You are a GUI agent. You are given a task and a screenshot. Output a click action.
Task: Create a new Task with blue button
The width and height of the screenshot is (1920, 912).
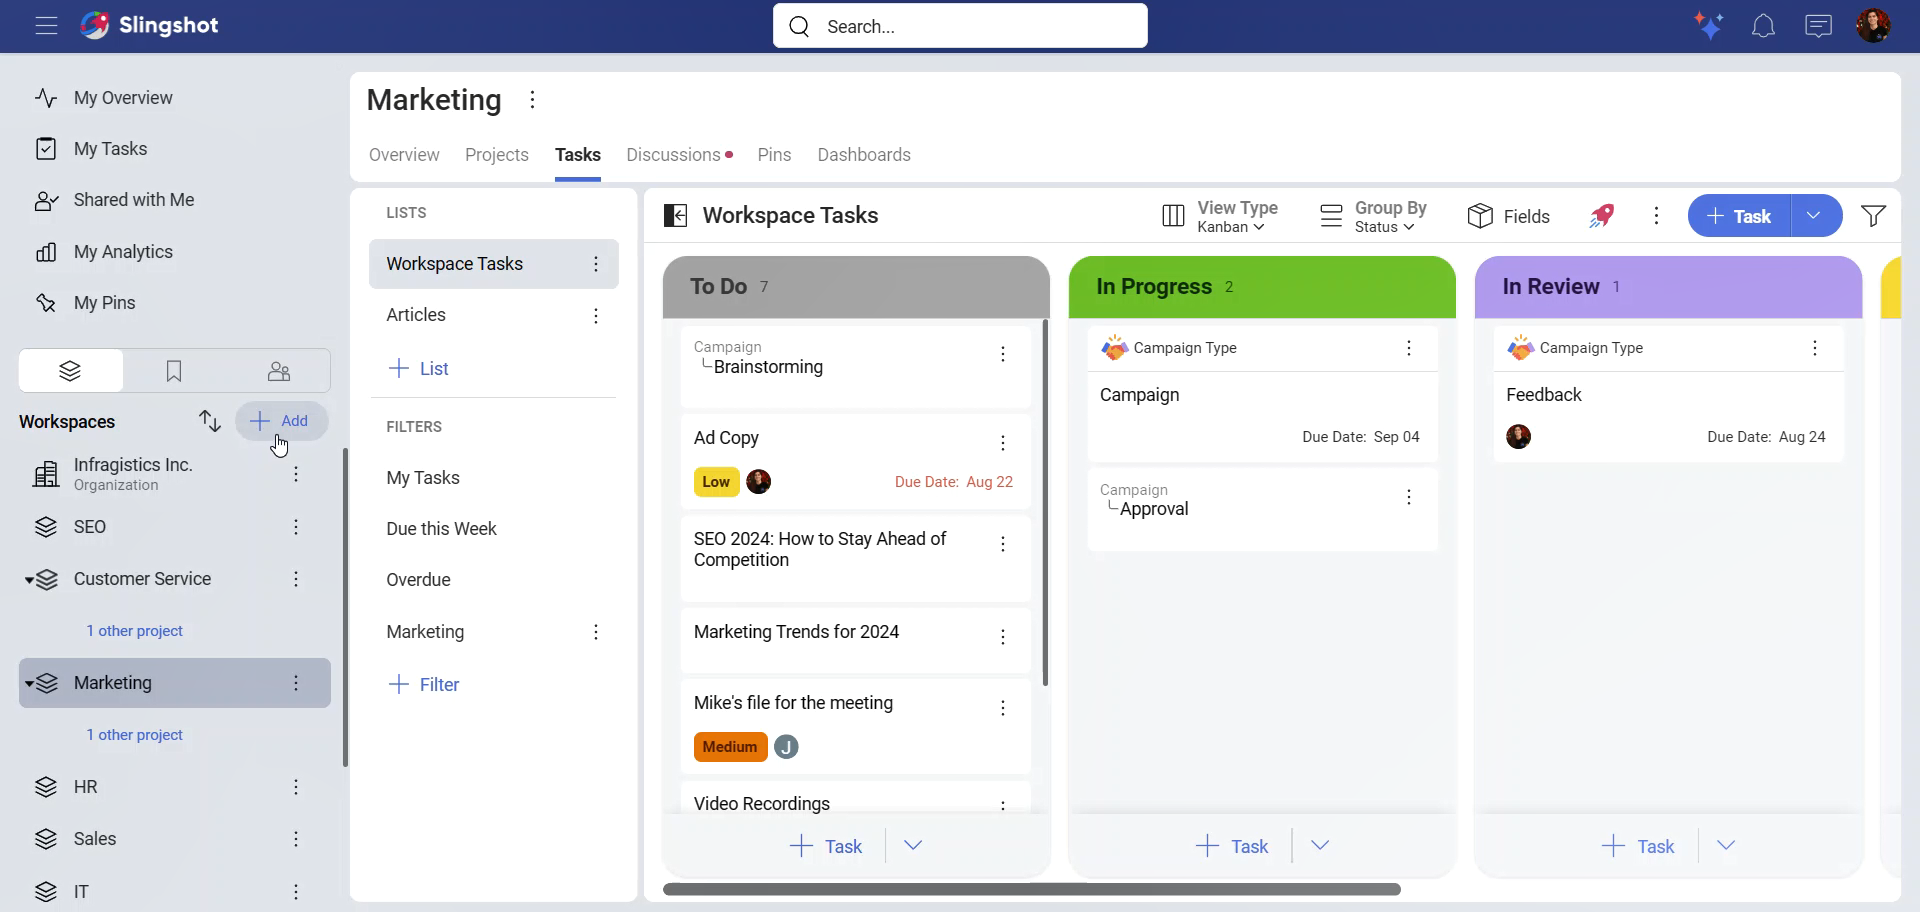tap(1739, 216)
